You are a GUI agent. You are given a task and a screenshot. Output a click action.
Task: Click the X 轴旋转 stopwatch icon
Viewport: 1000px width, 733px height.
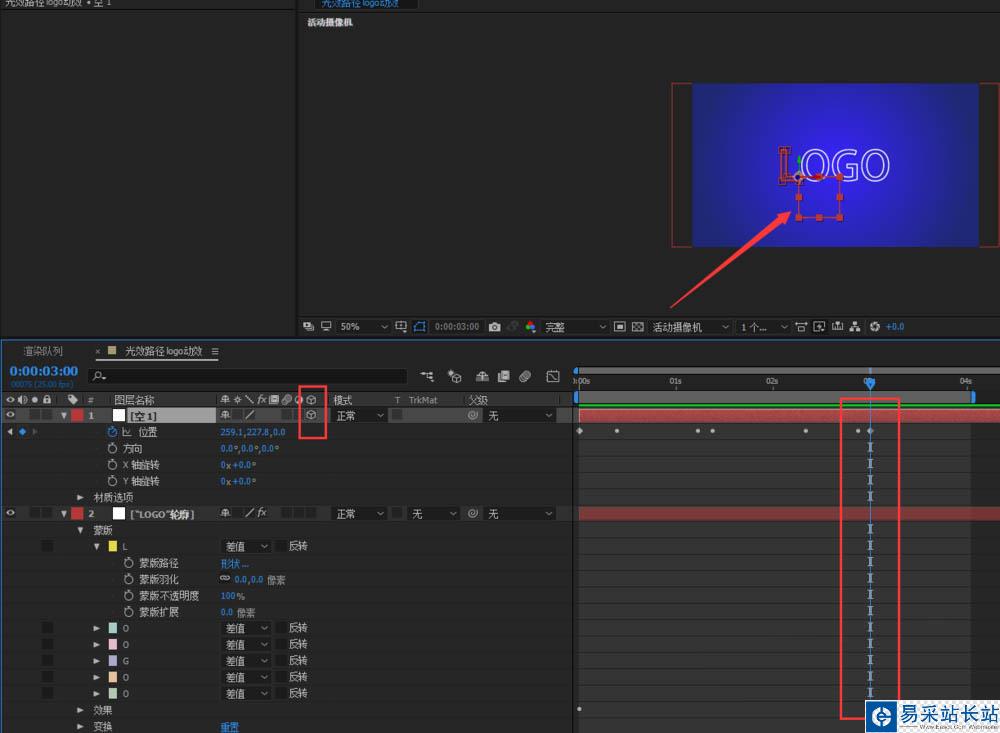coord(112,464)
